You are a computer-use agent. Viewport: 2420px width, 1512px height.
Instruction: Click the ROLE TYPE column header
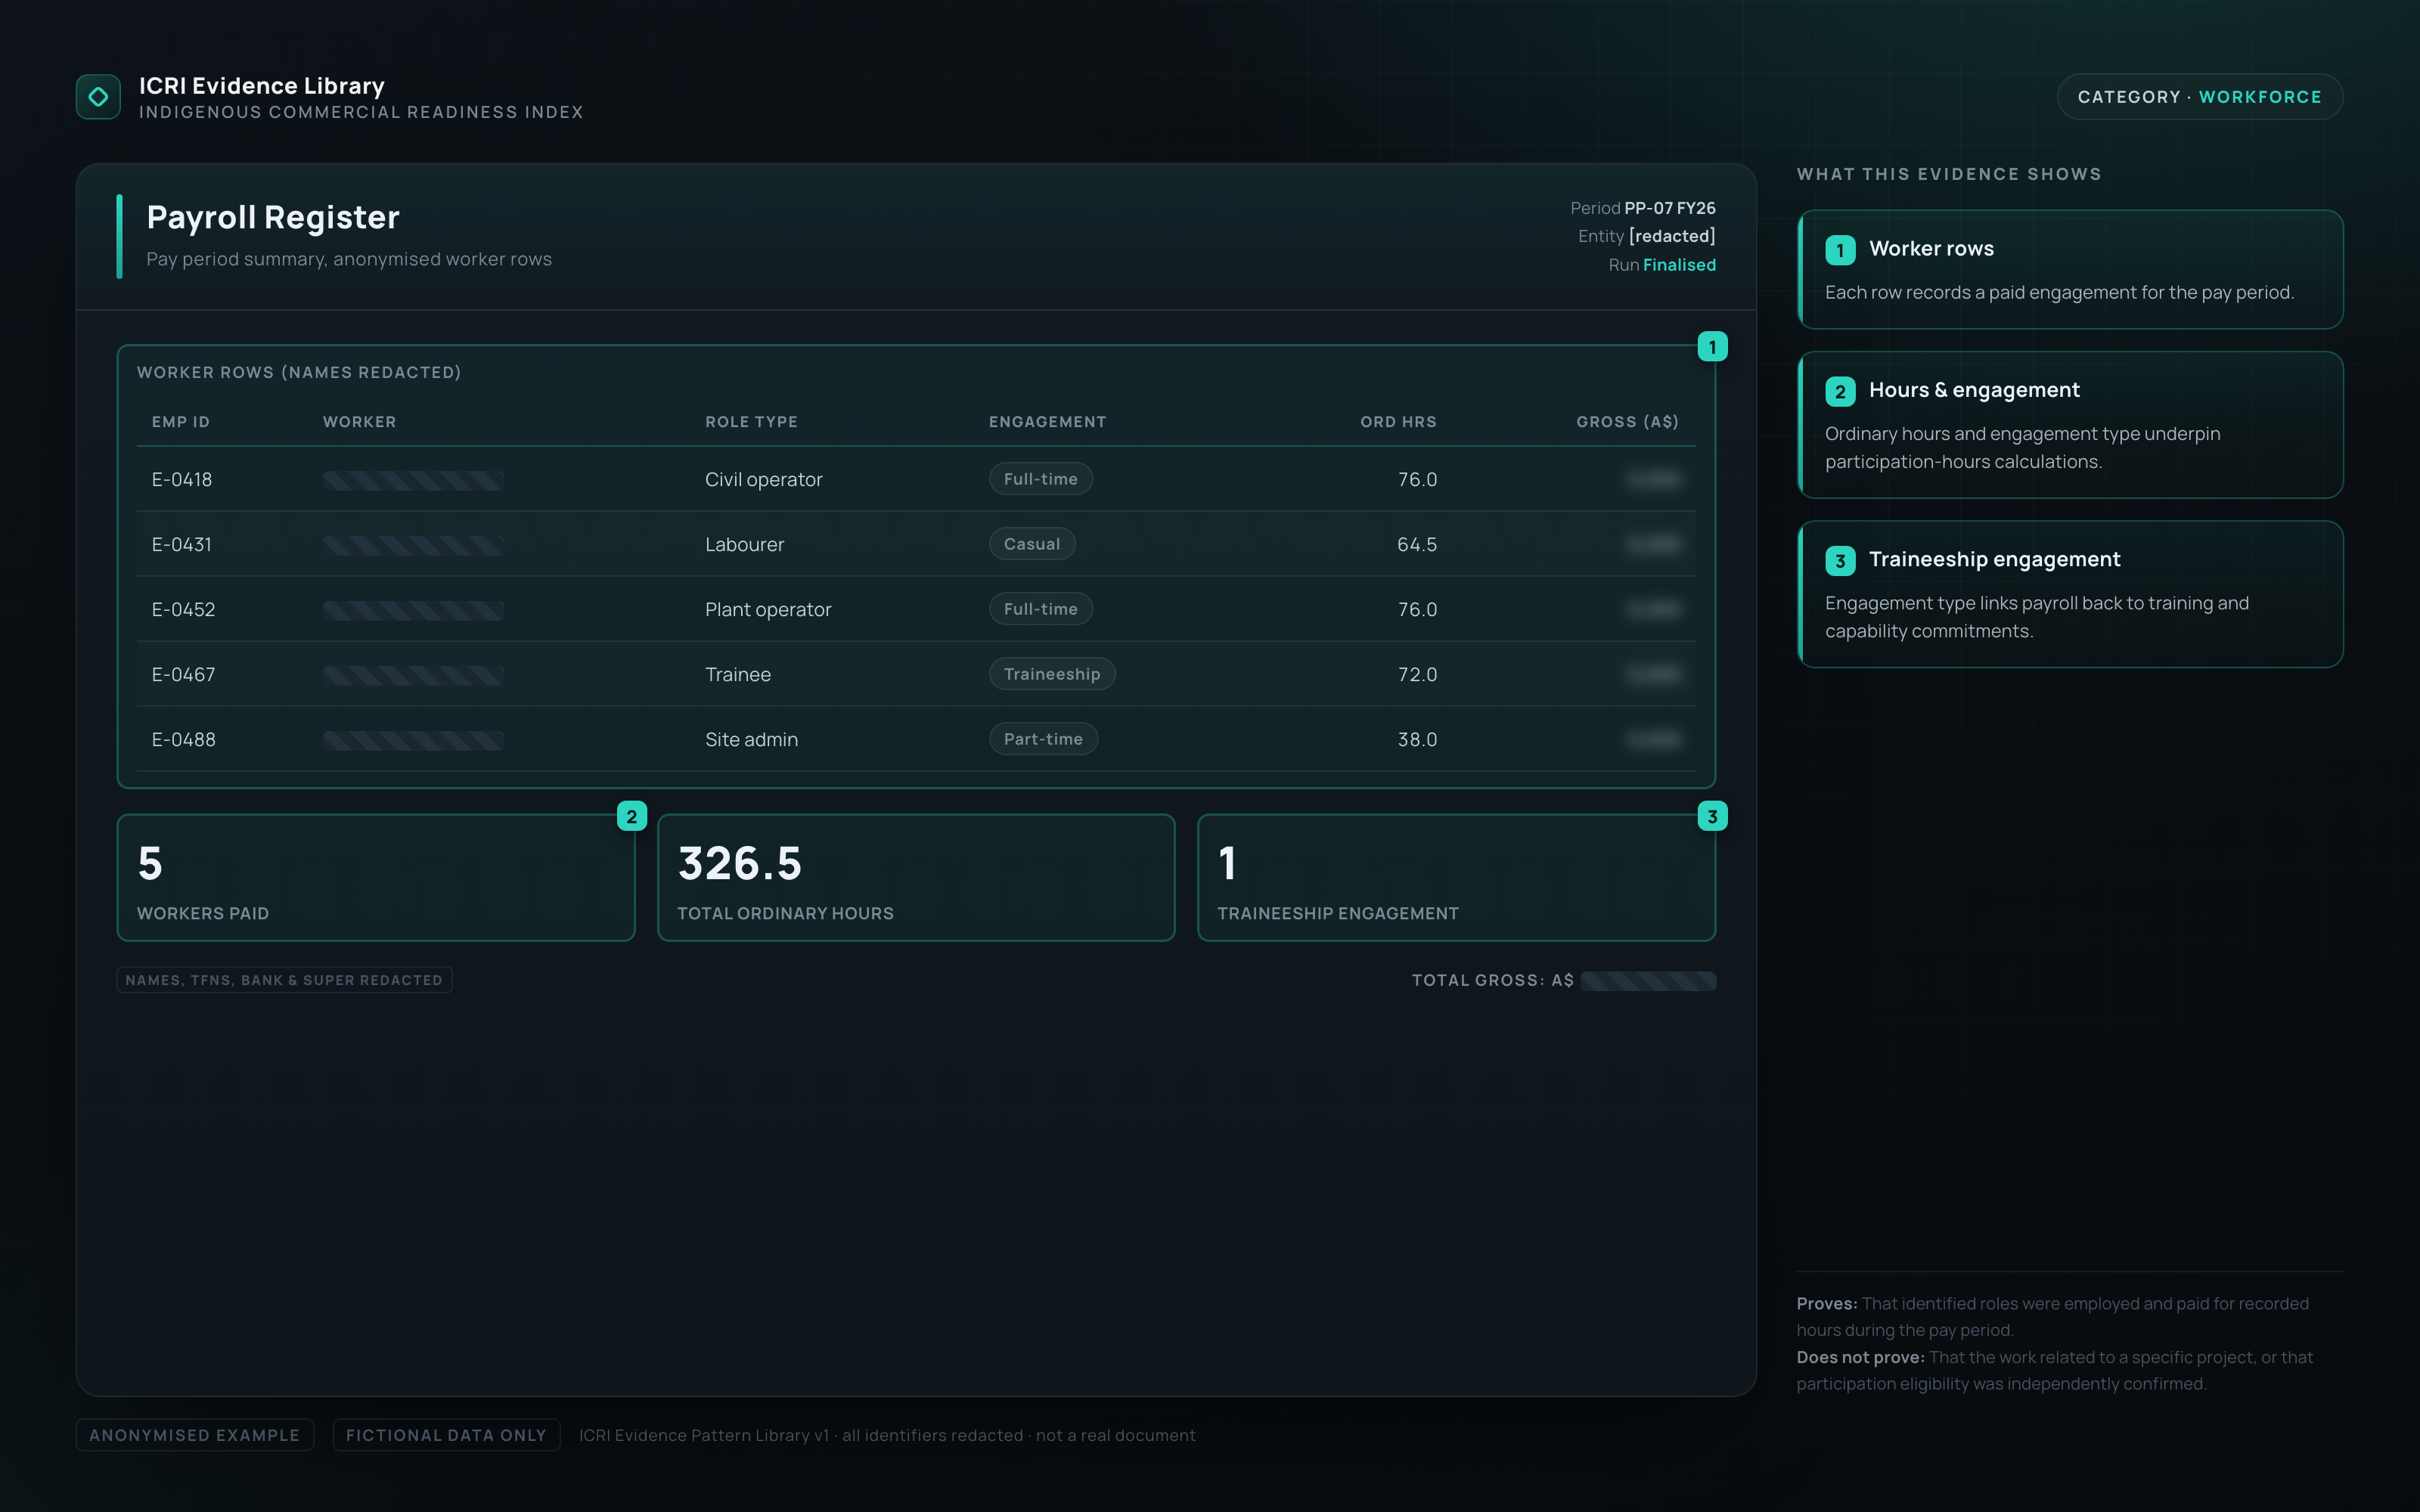[751, 422]
